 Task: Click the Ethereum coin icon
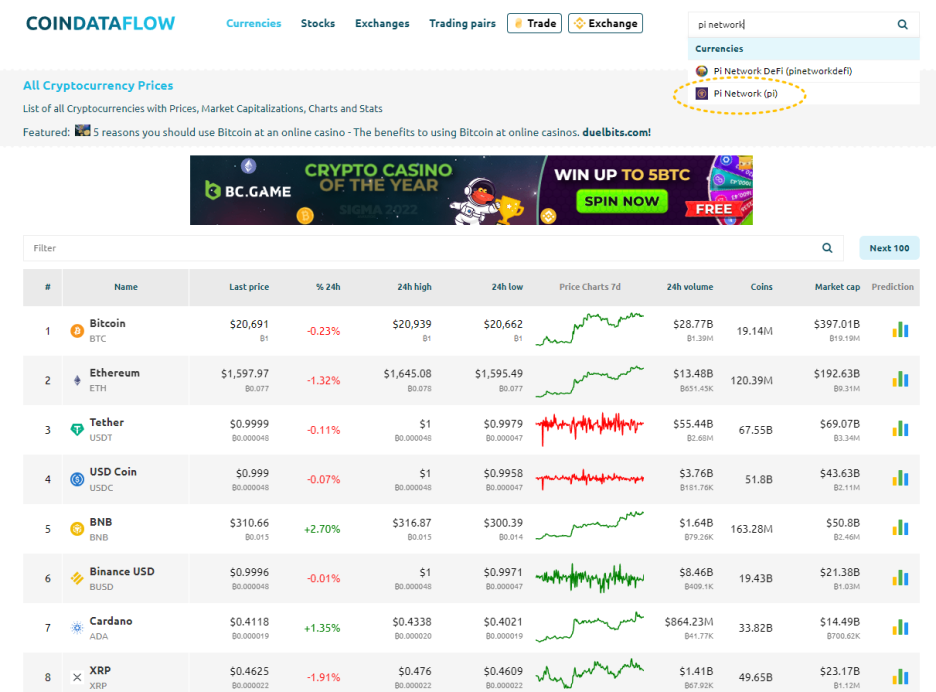[77, 380]
